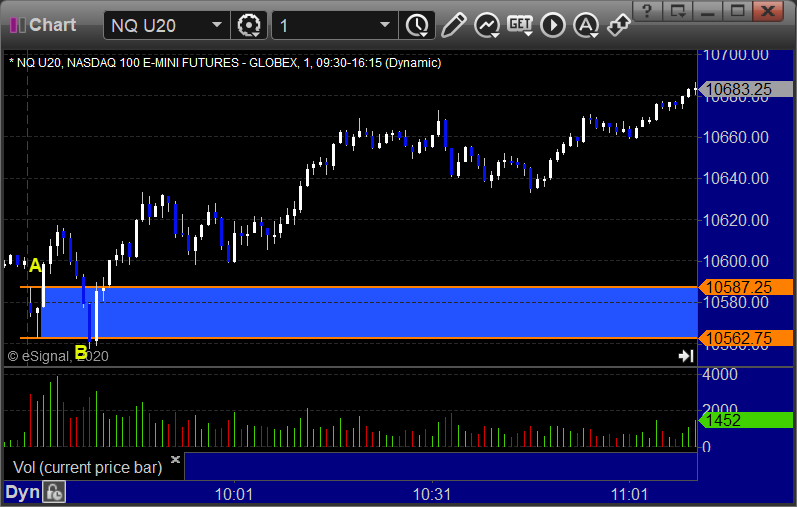Open the time template clock icon
This screenshot has width=797, height=507.
[x=417, y=25]
